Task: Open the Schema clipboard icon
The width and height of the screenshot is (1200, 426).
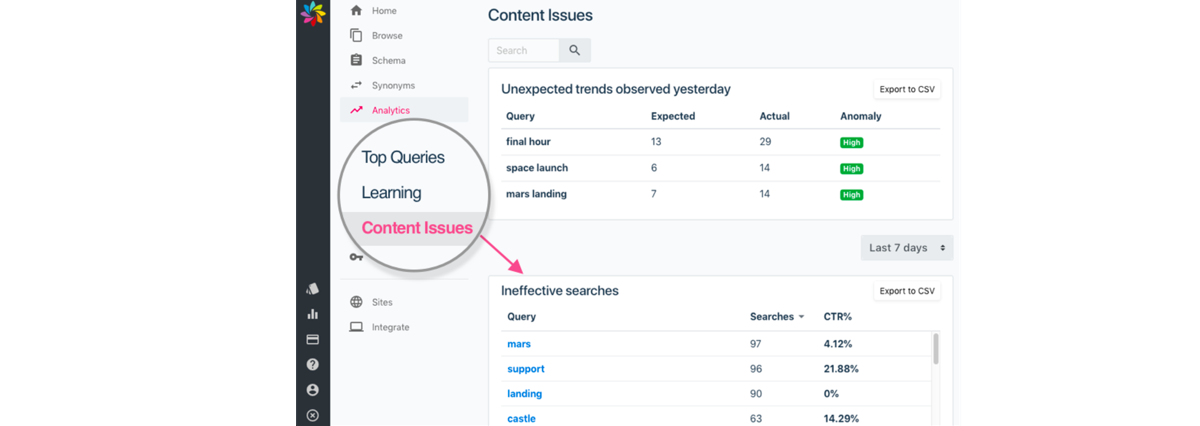Action: click(356, 60)
